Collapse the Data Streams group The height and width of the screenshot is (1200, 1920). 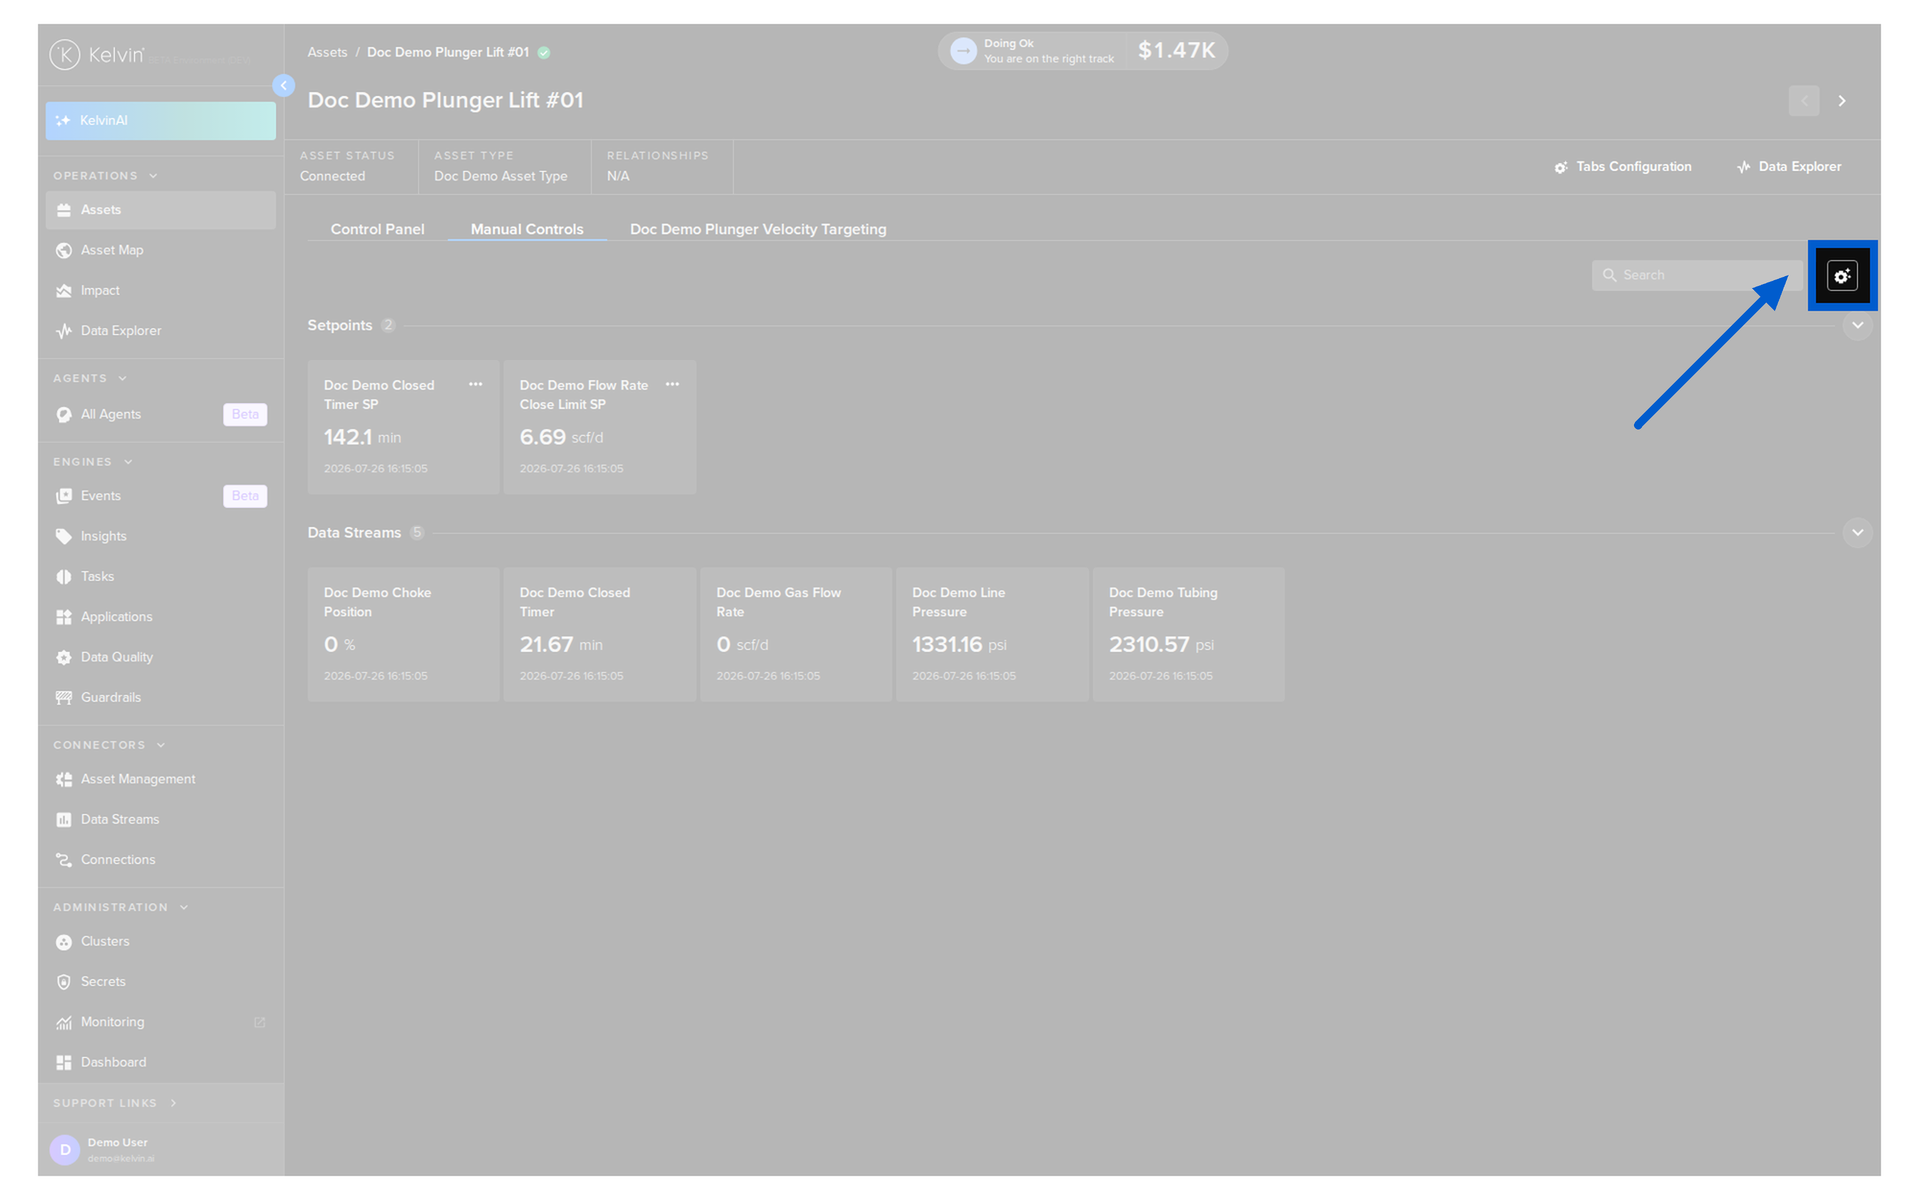[x=1857, y=532]
